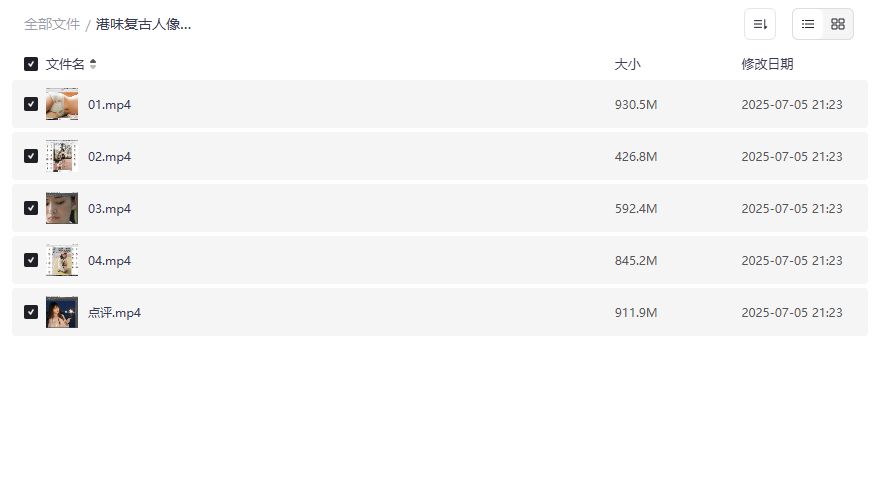Deselect the 03.mp4 checkbox
This screenshot has width=878, height=495.
point(31,208)
